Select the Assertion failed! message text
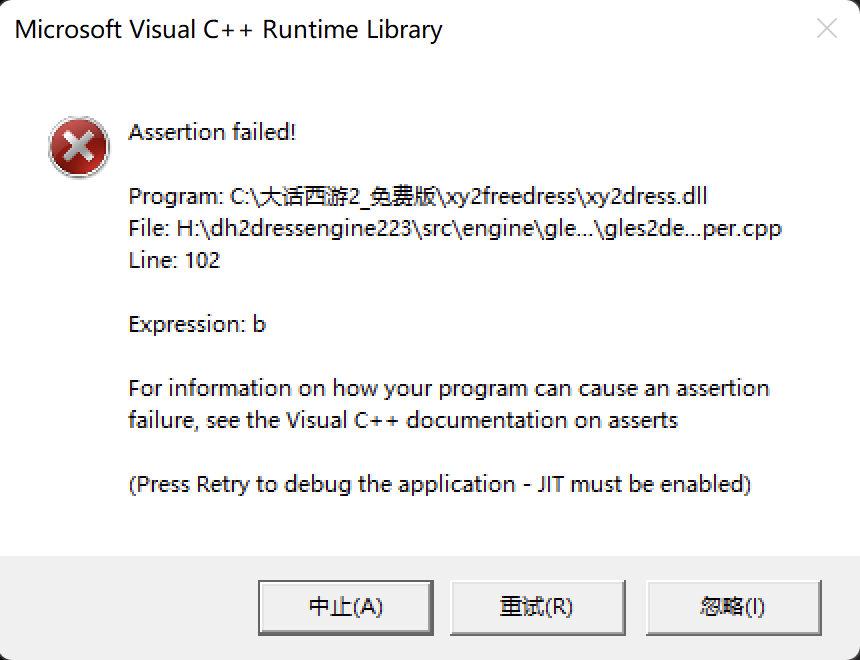860x660 pixels. 212,132
